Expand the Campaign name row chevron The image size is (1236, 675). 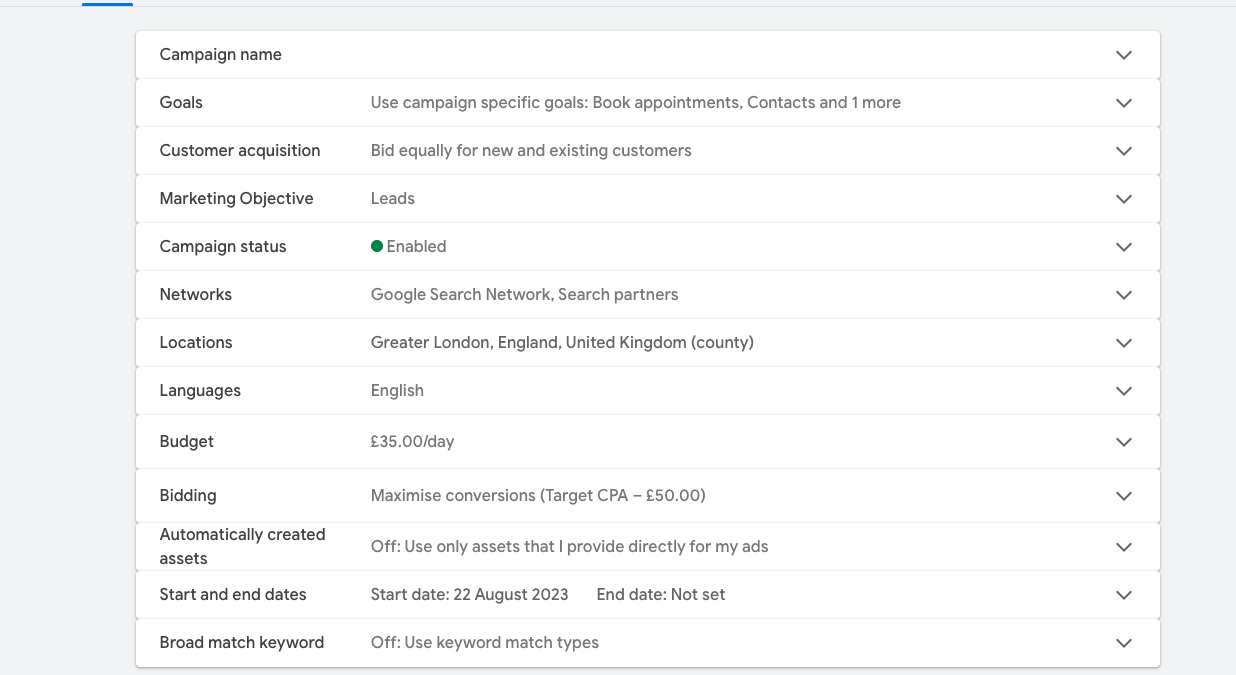[1124, 55]
